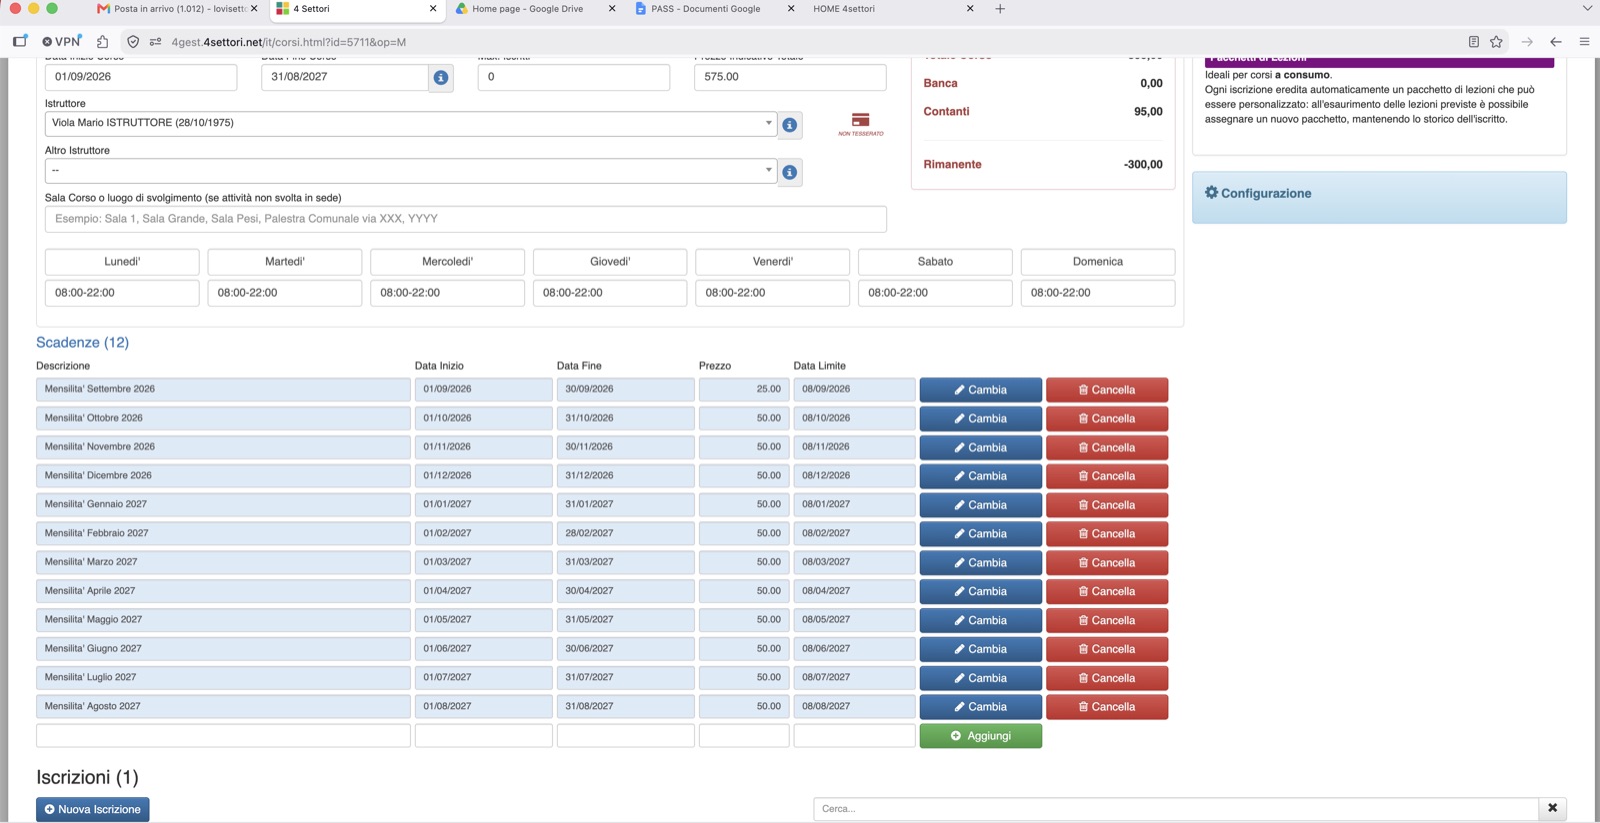Click Cancella for Mensilita' Settembre 2026
1600x823 pixels.
pyautogui.click(x=1107, y=390)
